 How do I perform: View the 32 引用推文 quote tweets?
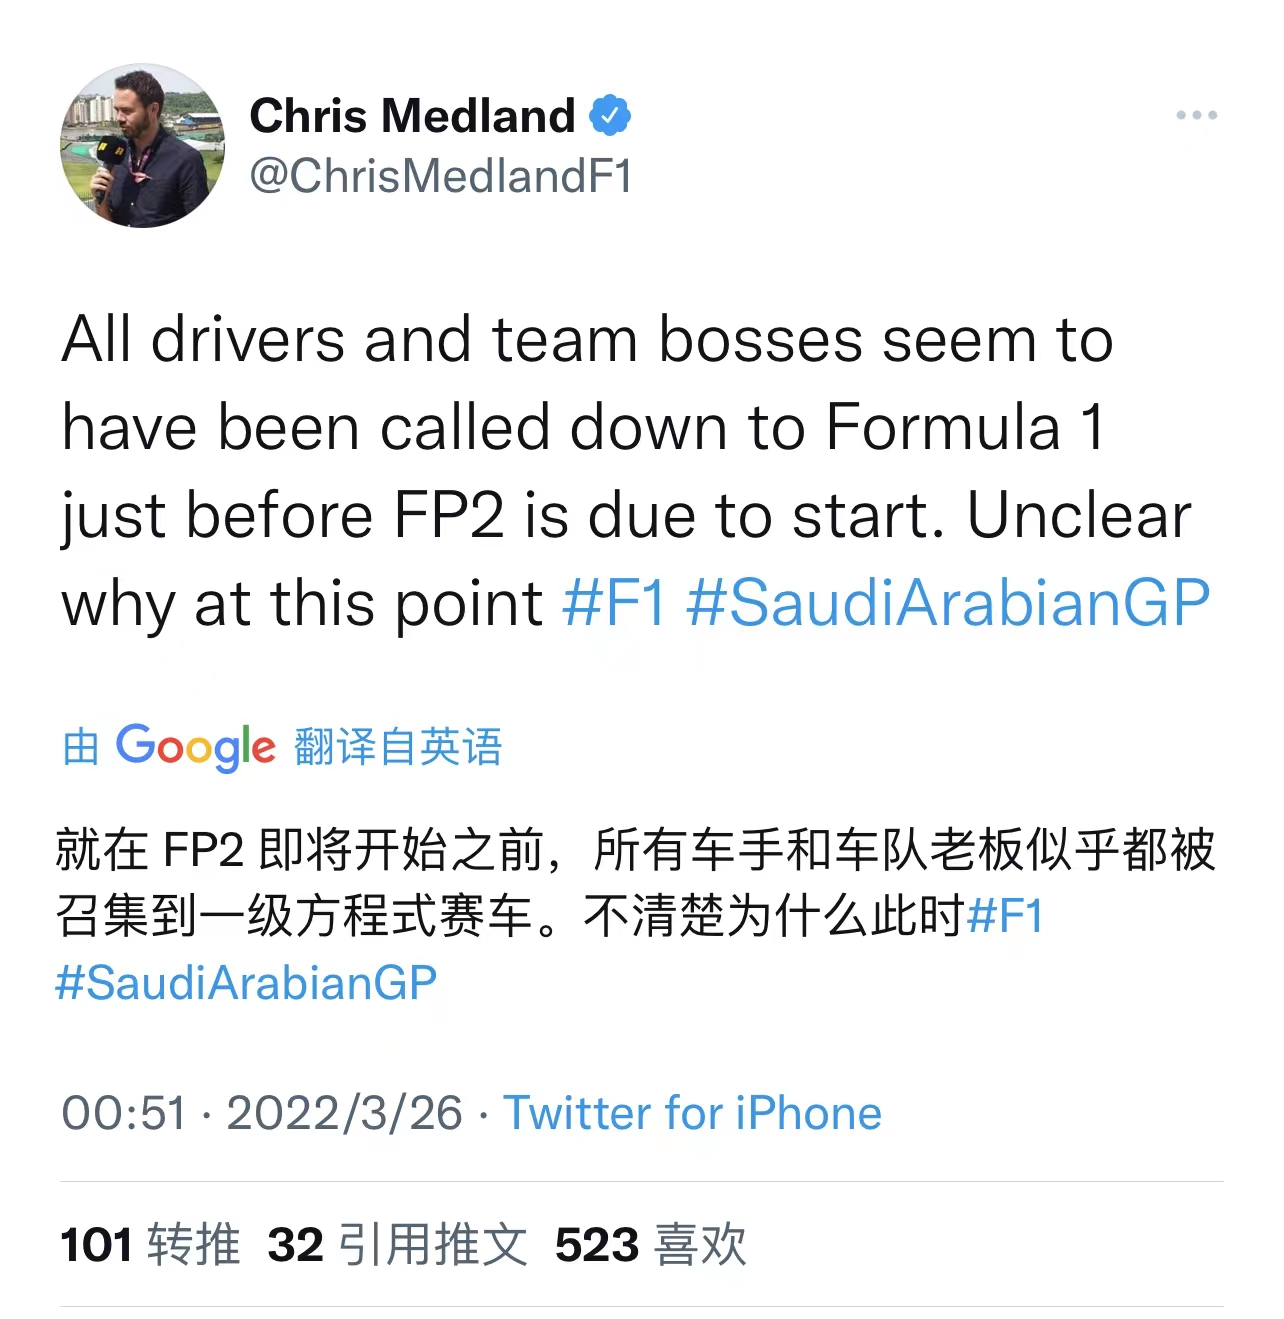397,1245
